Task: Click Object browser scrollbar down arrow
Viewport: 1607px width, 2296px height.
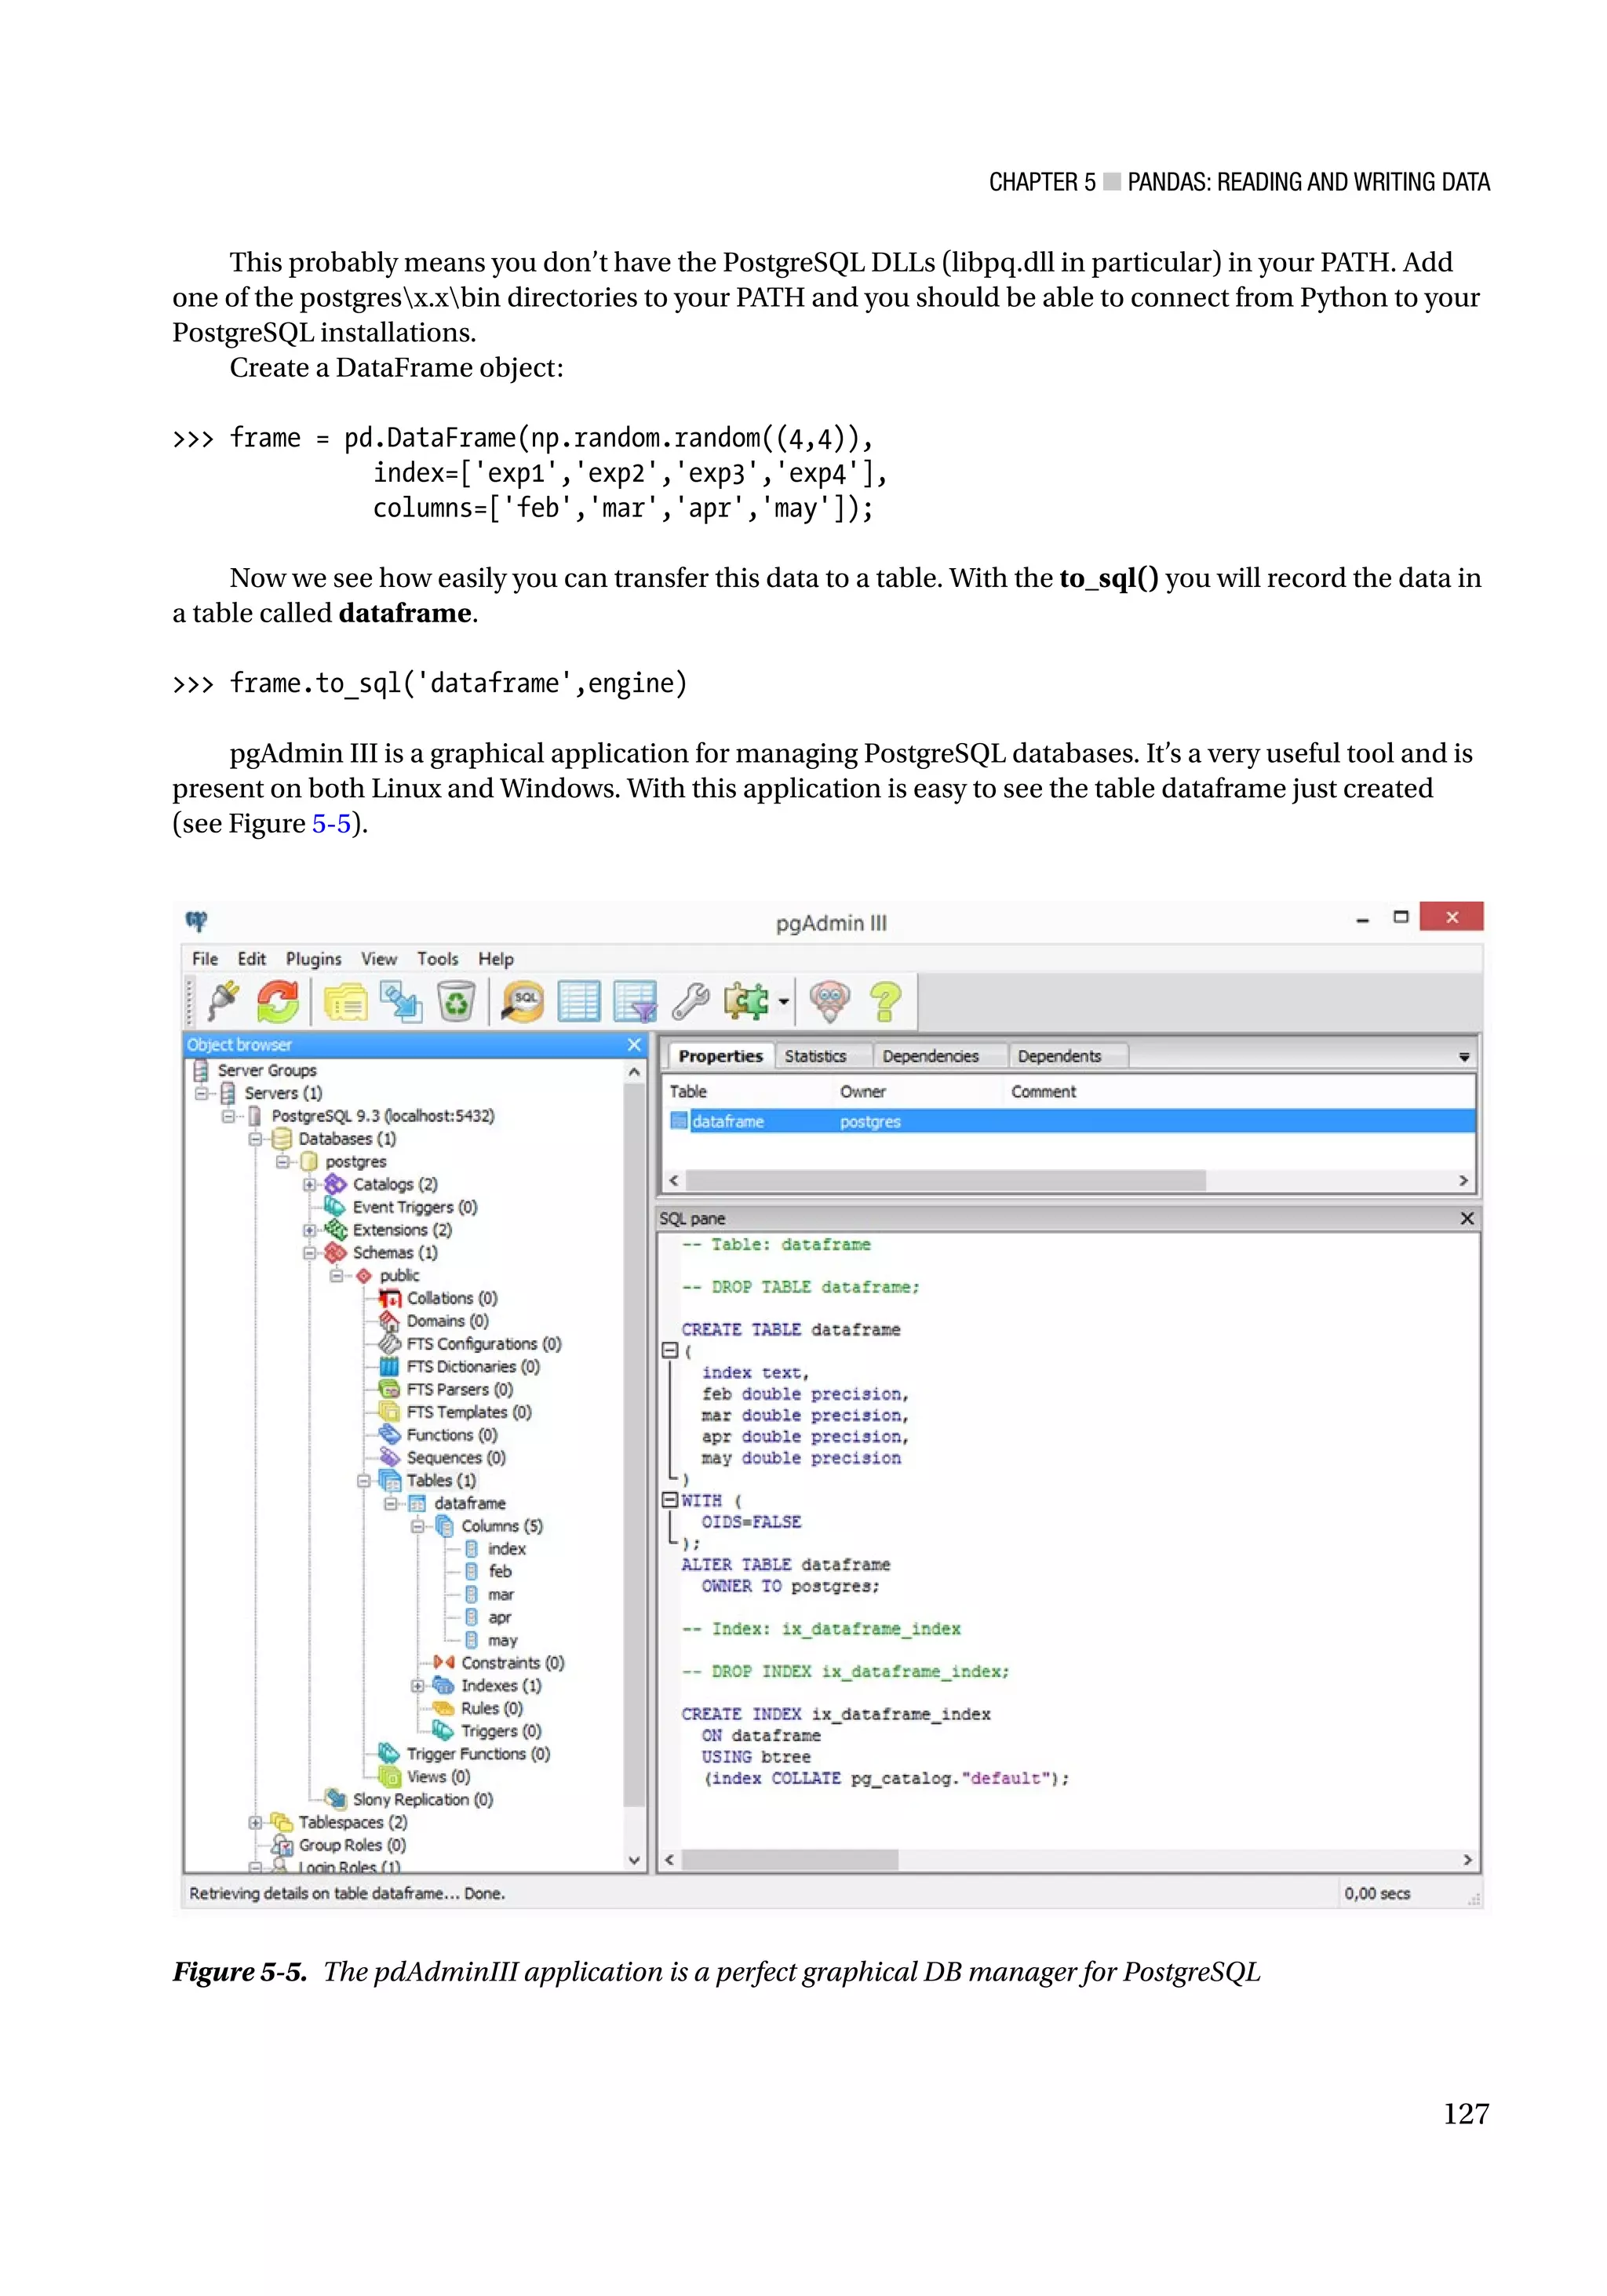Action: click(634, 1861)
